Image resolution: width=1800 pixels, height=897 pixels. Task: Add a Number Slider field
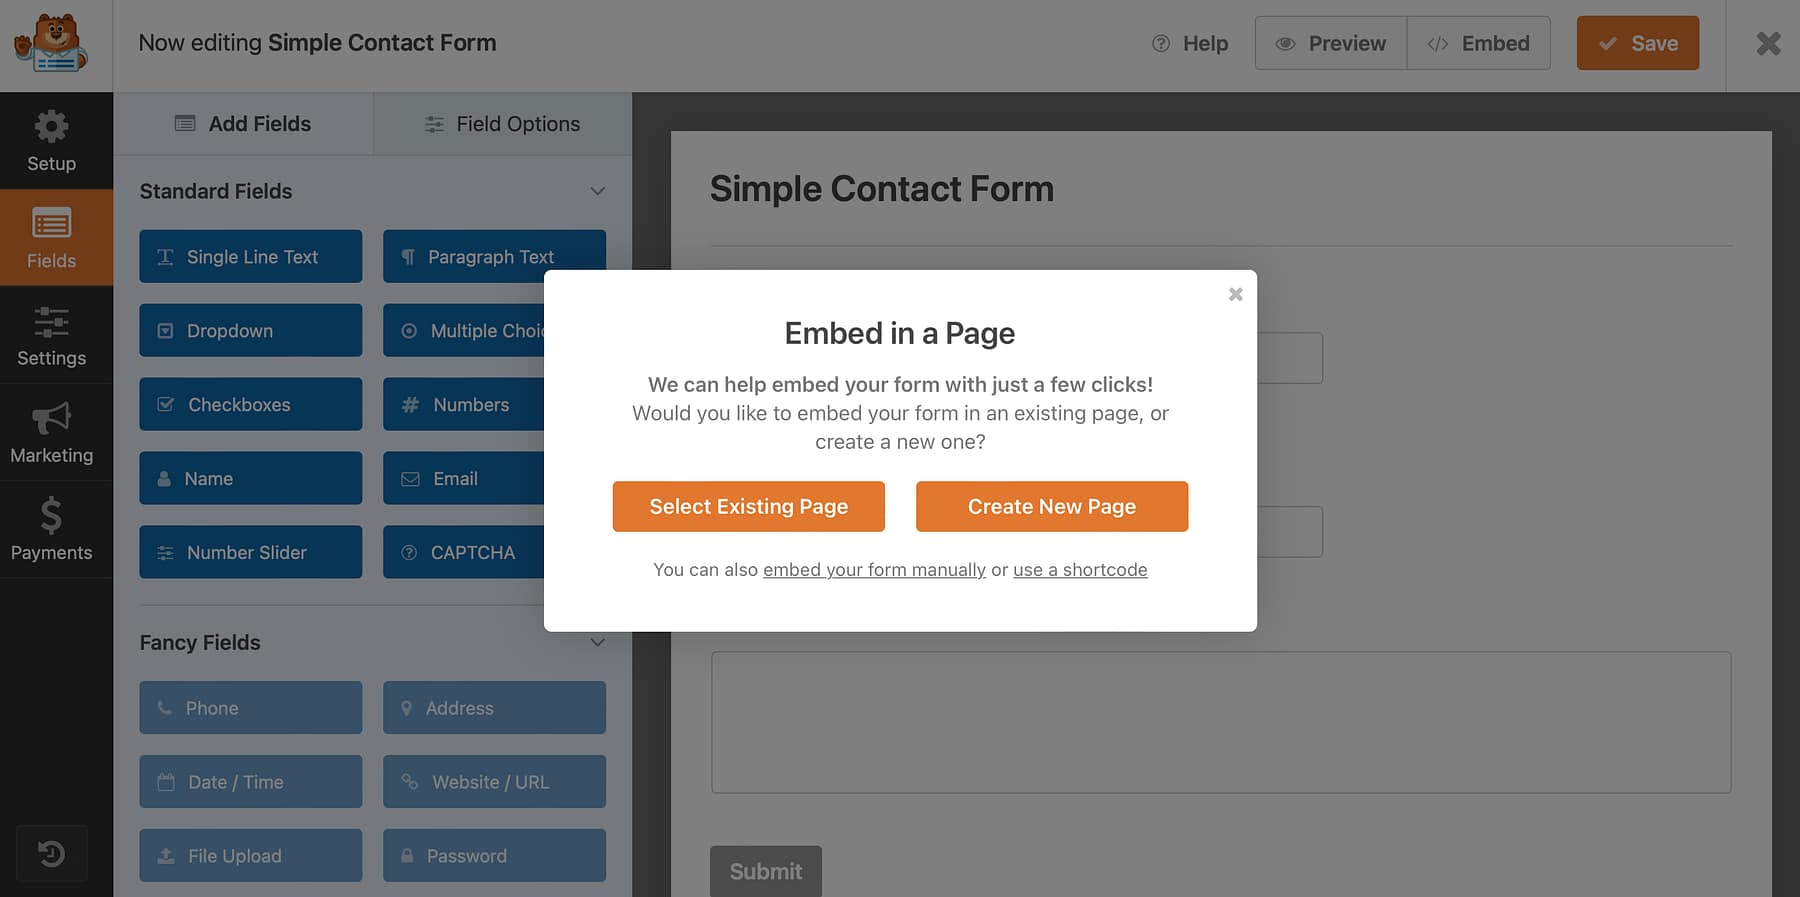(x=250, y=552)
